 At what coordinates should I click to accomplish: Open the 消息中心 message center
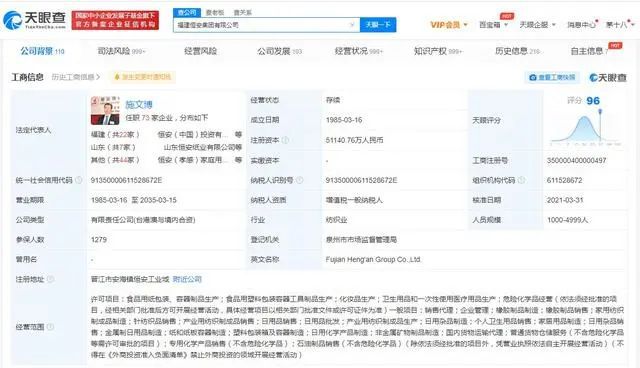(x=581, y=25)
